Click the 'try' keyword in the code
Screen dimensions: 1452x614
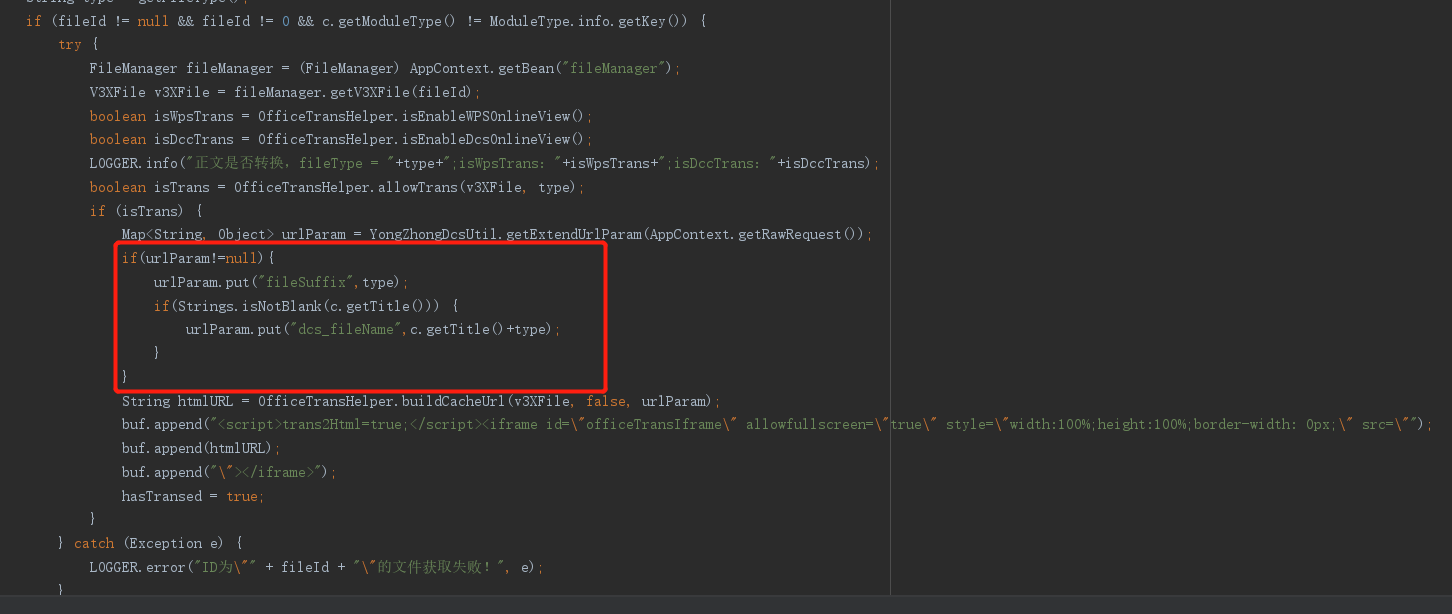70,44
